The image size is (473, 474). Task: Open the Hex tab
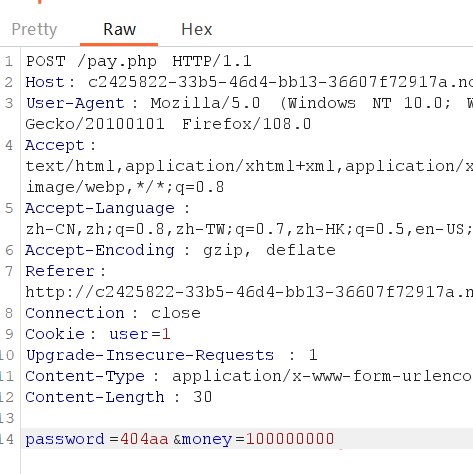tap(197, 29)
